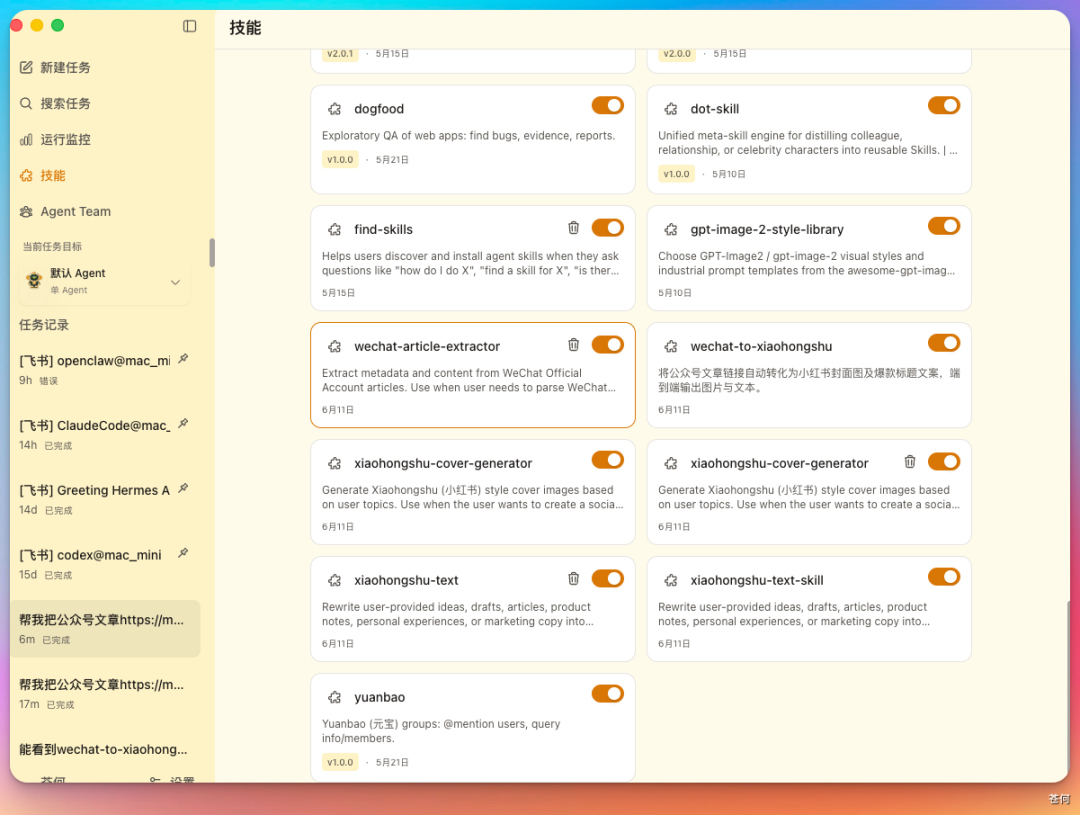Click the puzzle icon of gpt-image-2-style-library

[x=671, y=229]
